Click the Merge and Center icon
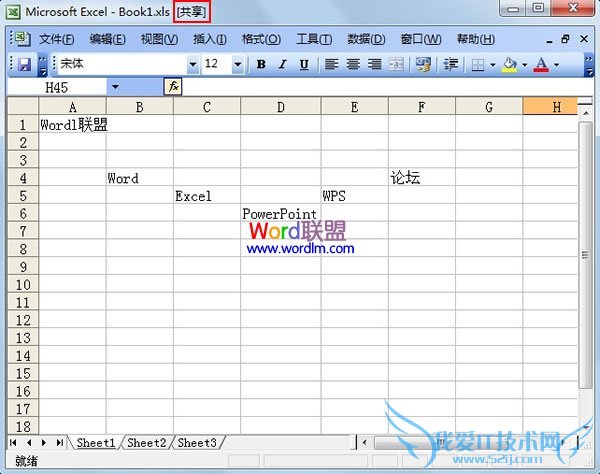This screenshot has height=474, width=600. click(396, 64)
